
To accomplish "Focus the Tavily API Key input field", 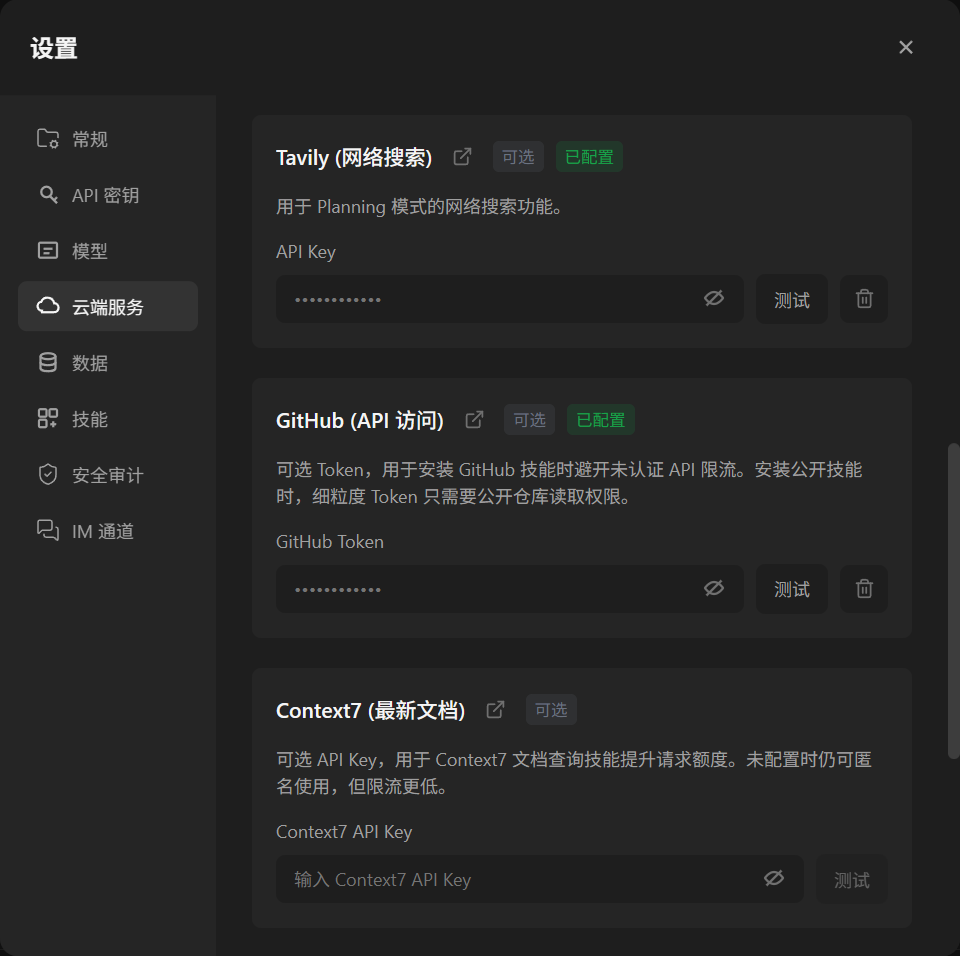I will click(509, 299).
